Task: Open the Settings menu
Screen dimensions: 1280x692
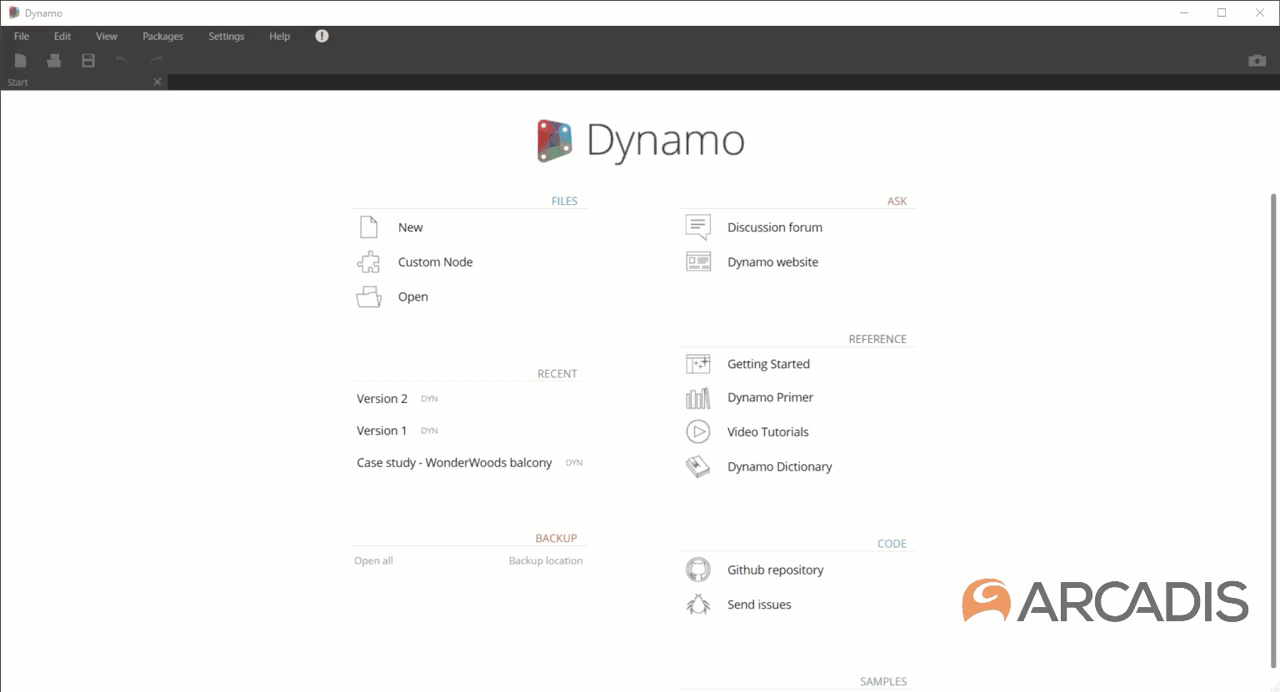Action: tap(226, 36)
